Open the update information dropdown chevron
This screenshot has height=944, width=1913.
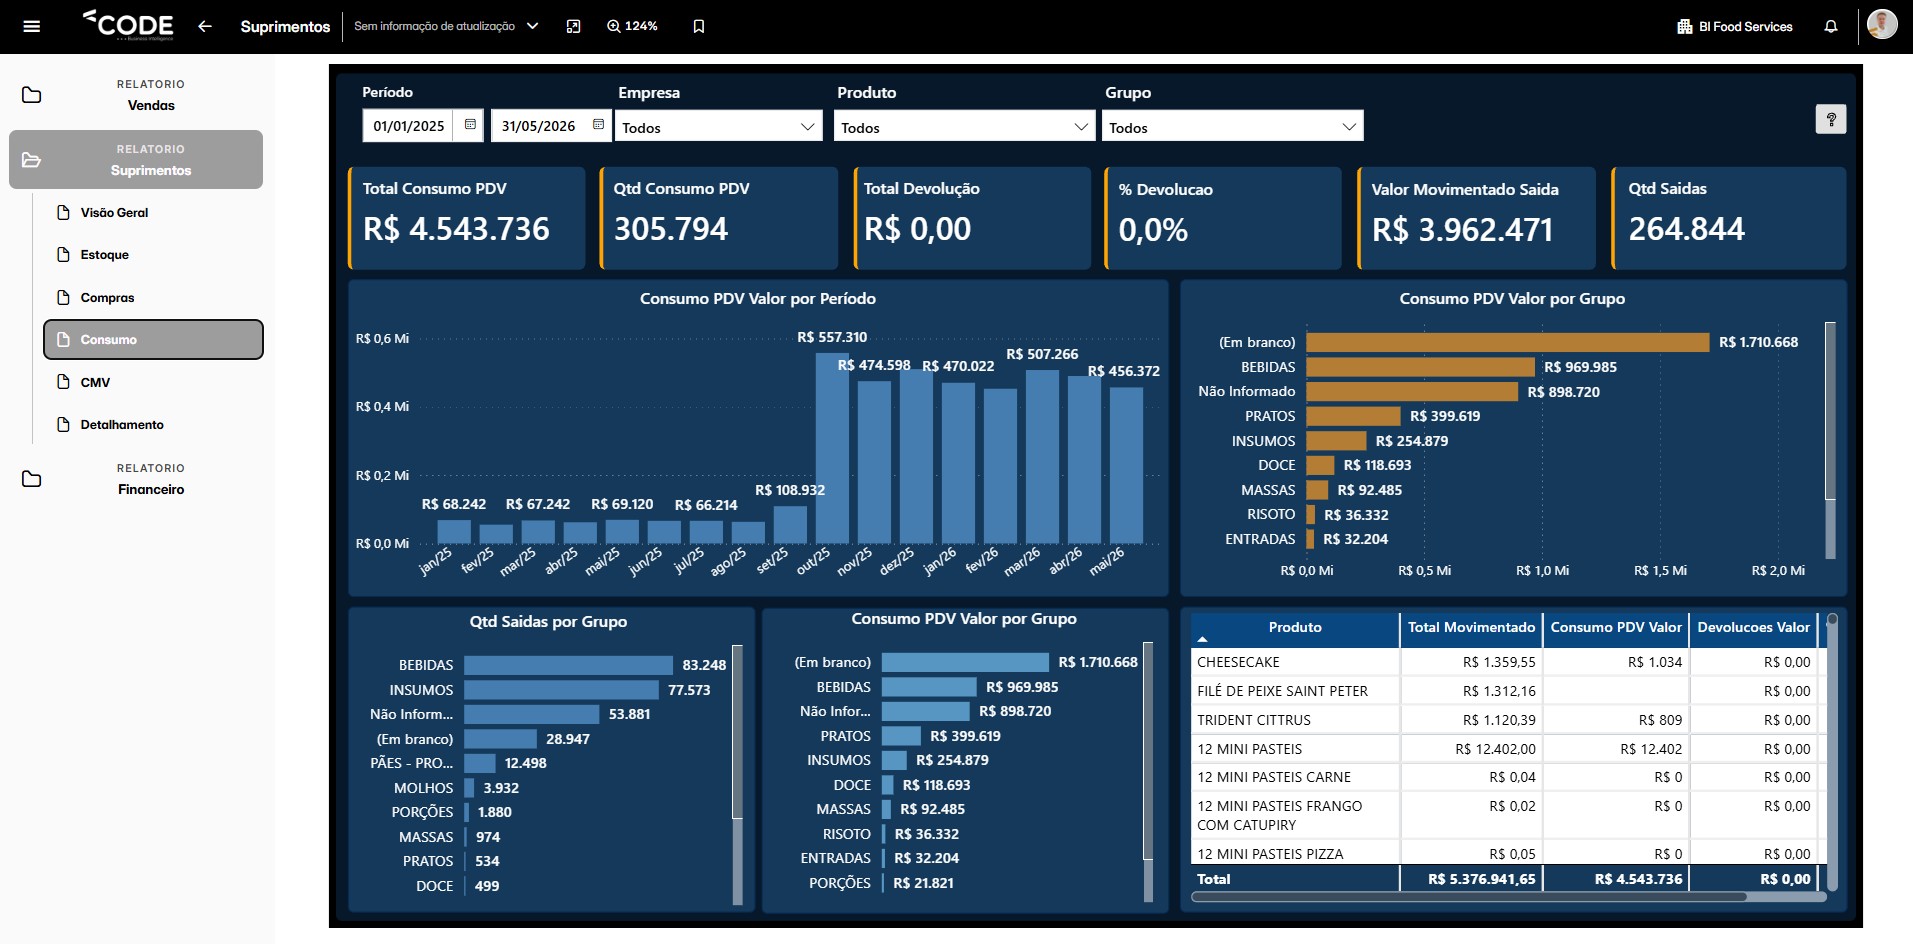tap(533, 26)
